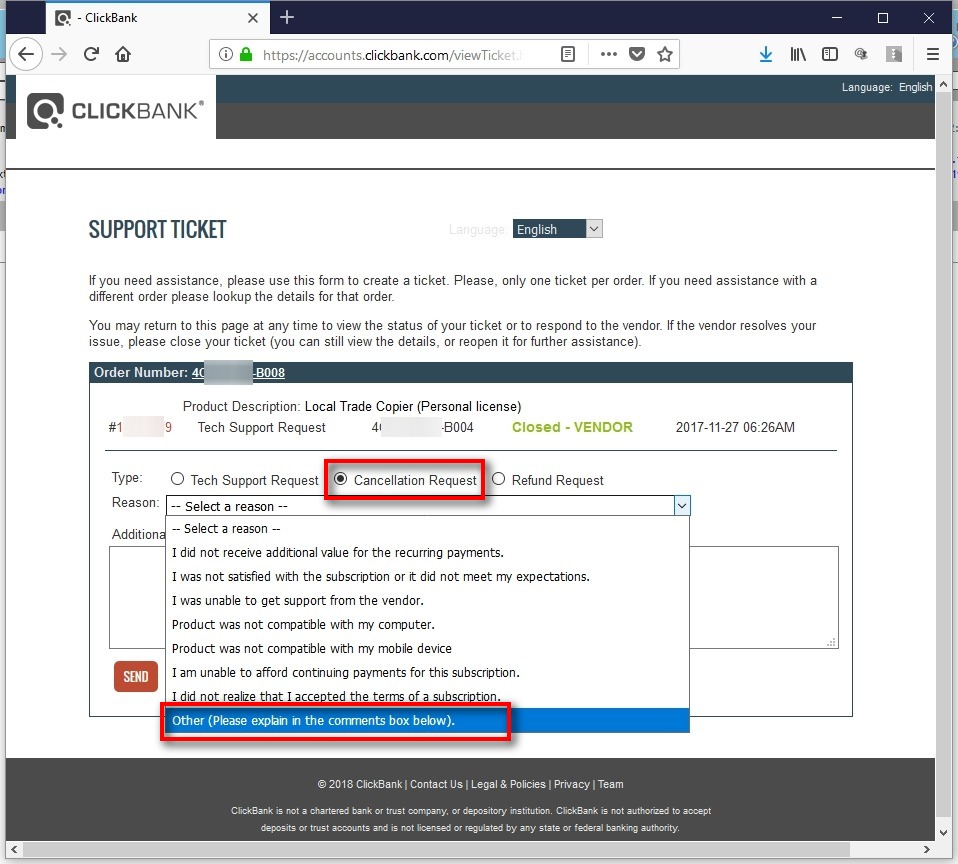
Task: Choose '-- Select a reason --' list entry
Action: [427, 529]
